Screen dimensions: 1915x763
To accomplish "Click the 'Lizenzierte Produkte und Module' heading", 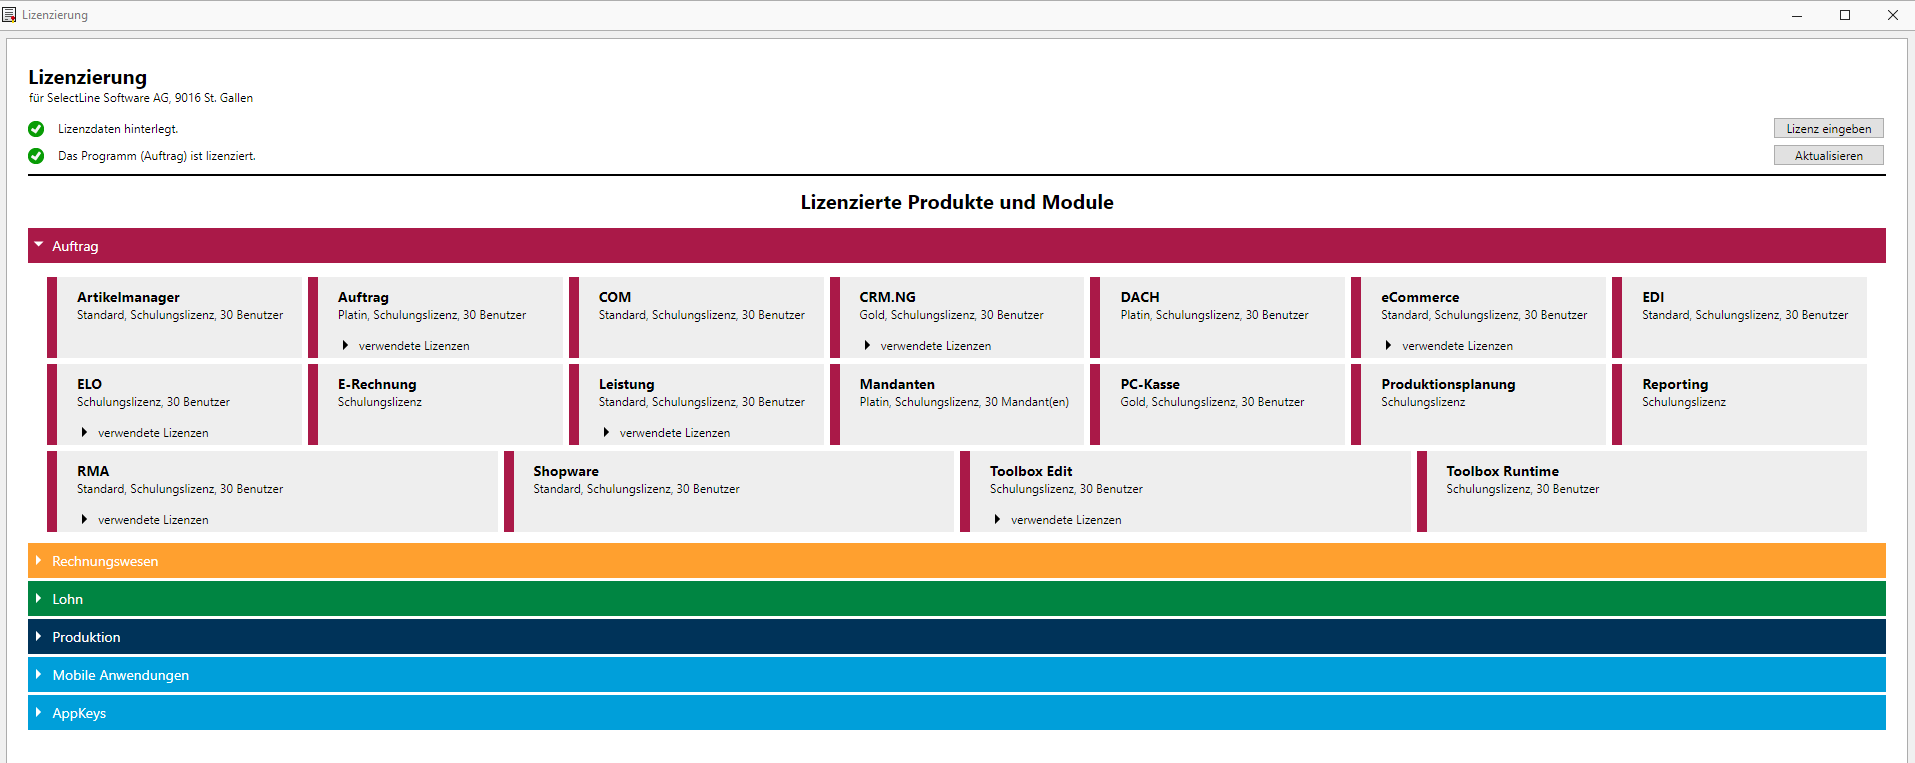I will coord(957,202).
